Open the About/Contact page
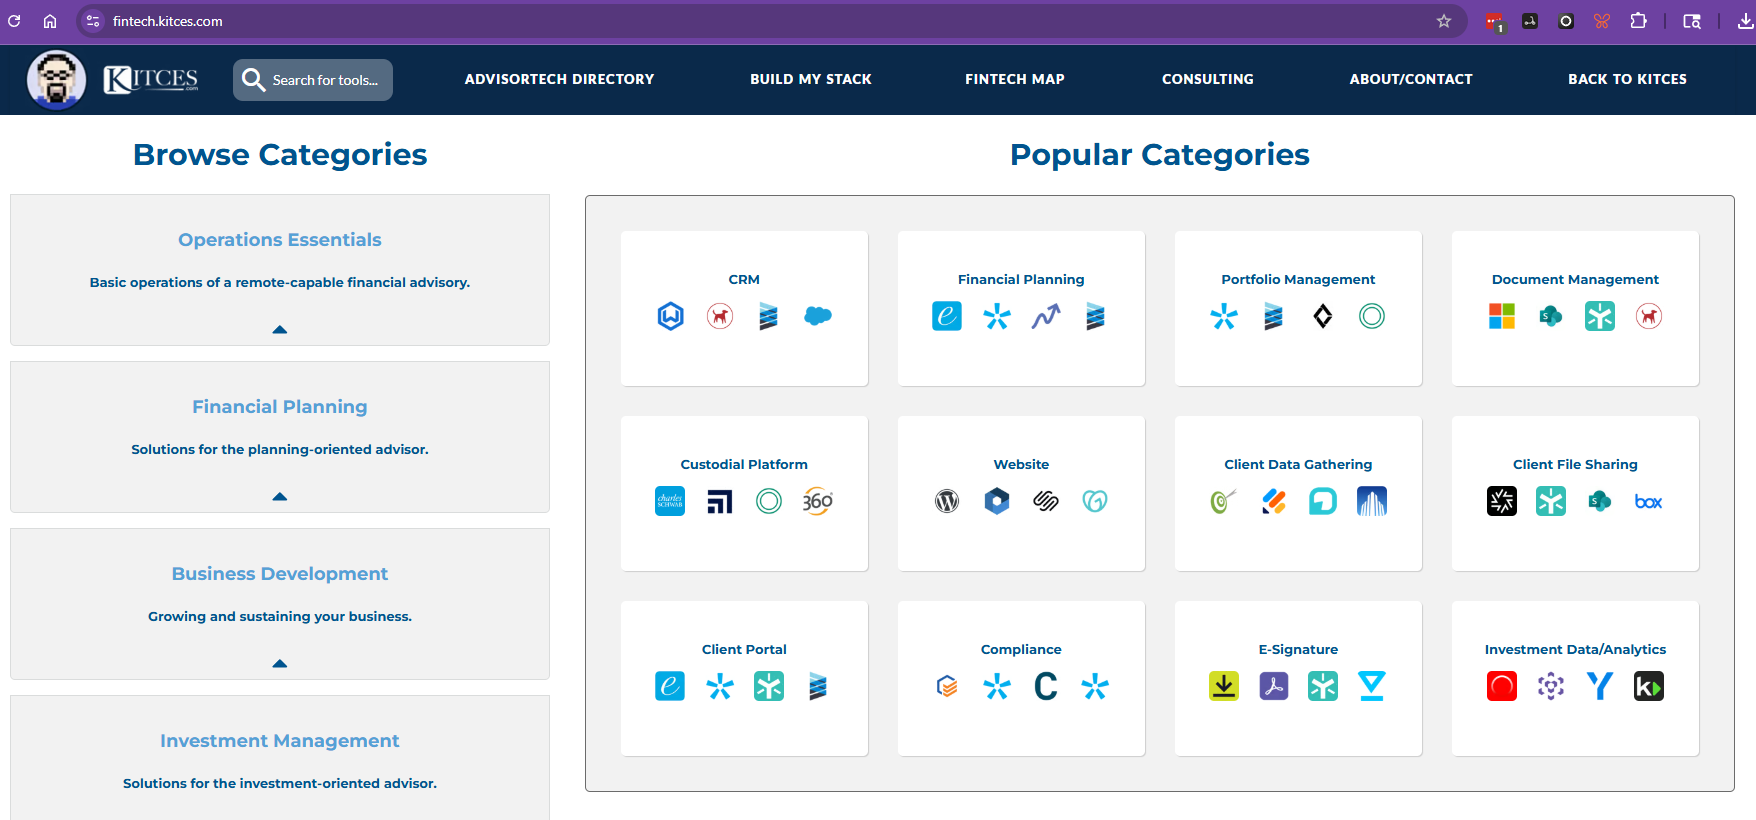This screenshot has width=1756, height=820. 1411,79
